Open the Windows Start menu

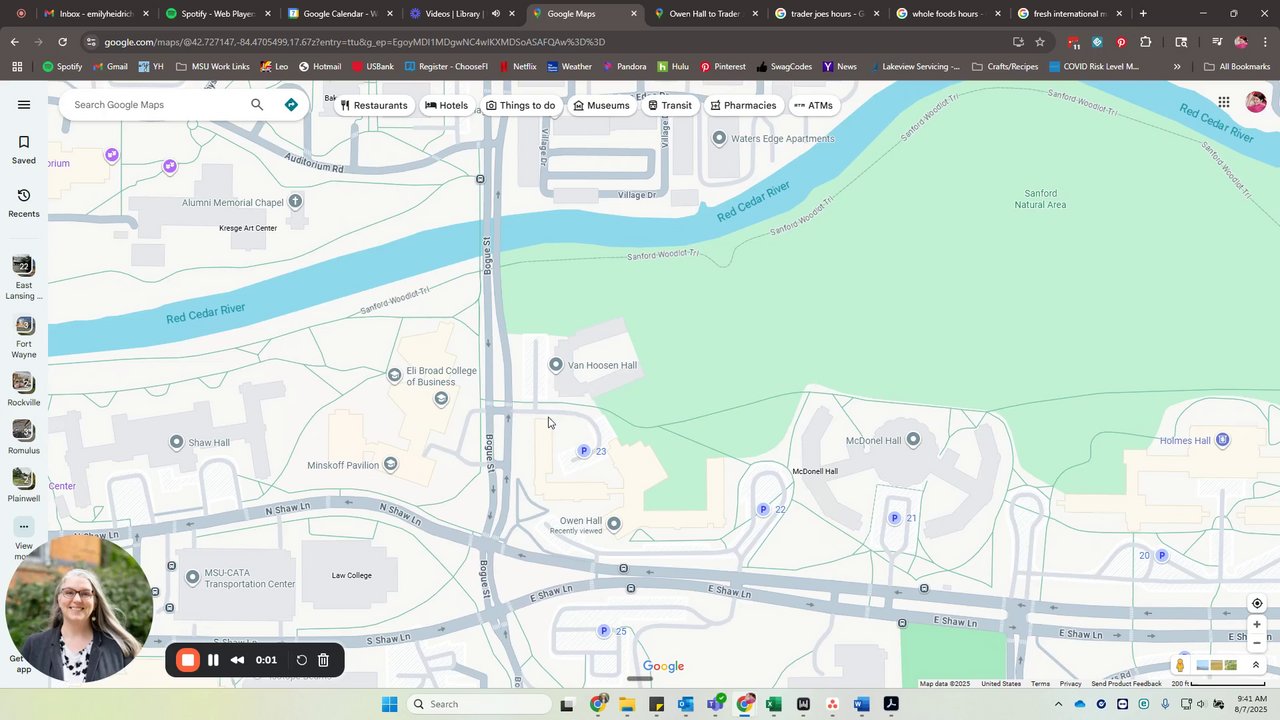point(389,704)
